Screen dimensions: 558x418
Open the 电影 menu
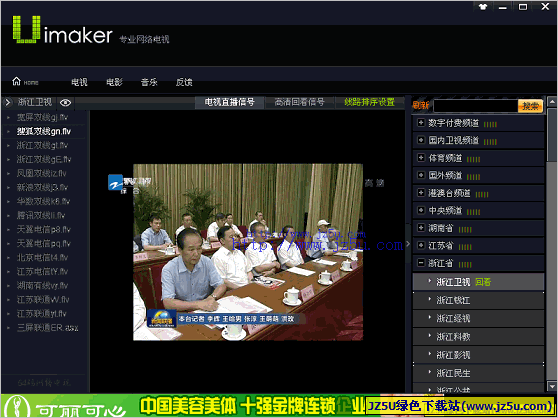point(114,82)
